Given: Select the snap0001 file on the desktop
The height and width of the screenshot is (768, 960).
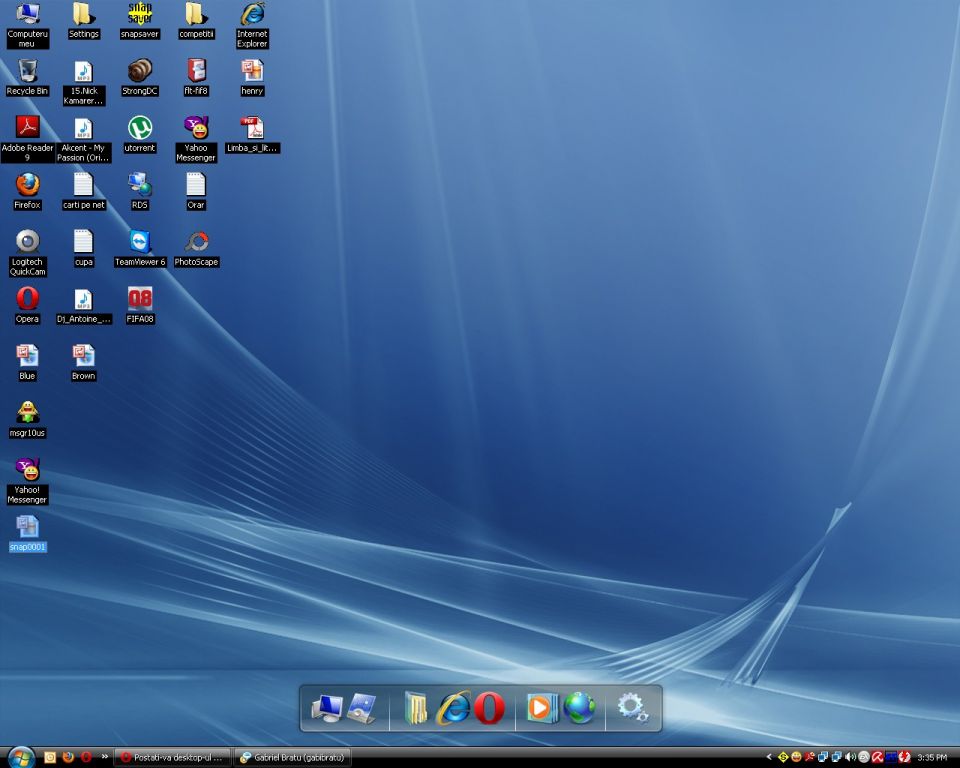Looking at the screenshot, I should (27, 528).
